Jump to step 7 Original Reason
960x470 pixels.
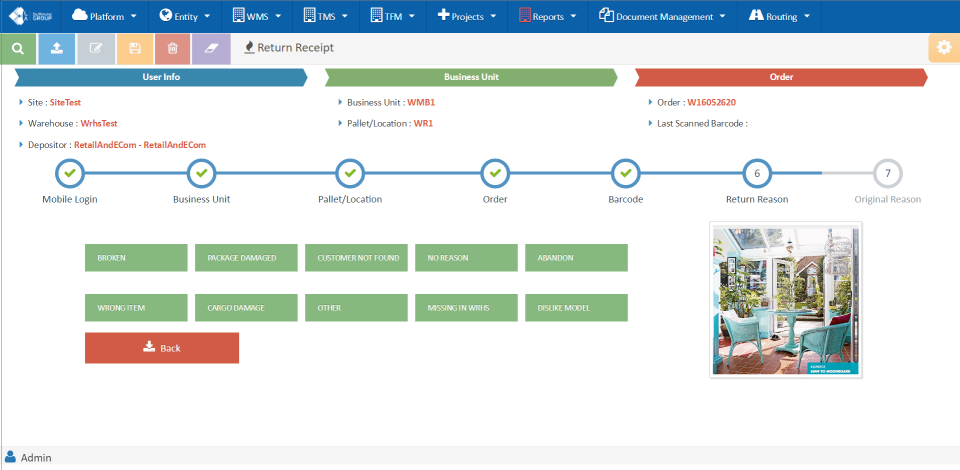point(887,174)
